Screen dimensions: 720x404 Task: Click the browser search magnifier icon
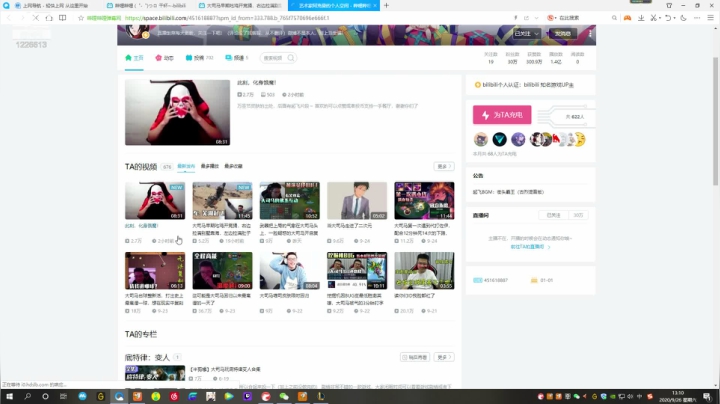point(614,18)
